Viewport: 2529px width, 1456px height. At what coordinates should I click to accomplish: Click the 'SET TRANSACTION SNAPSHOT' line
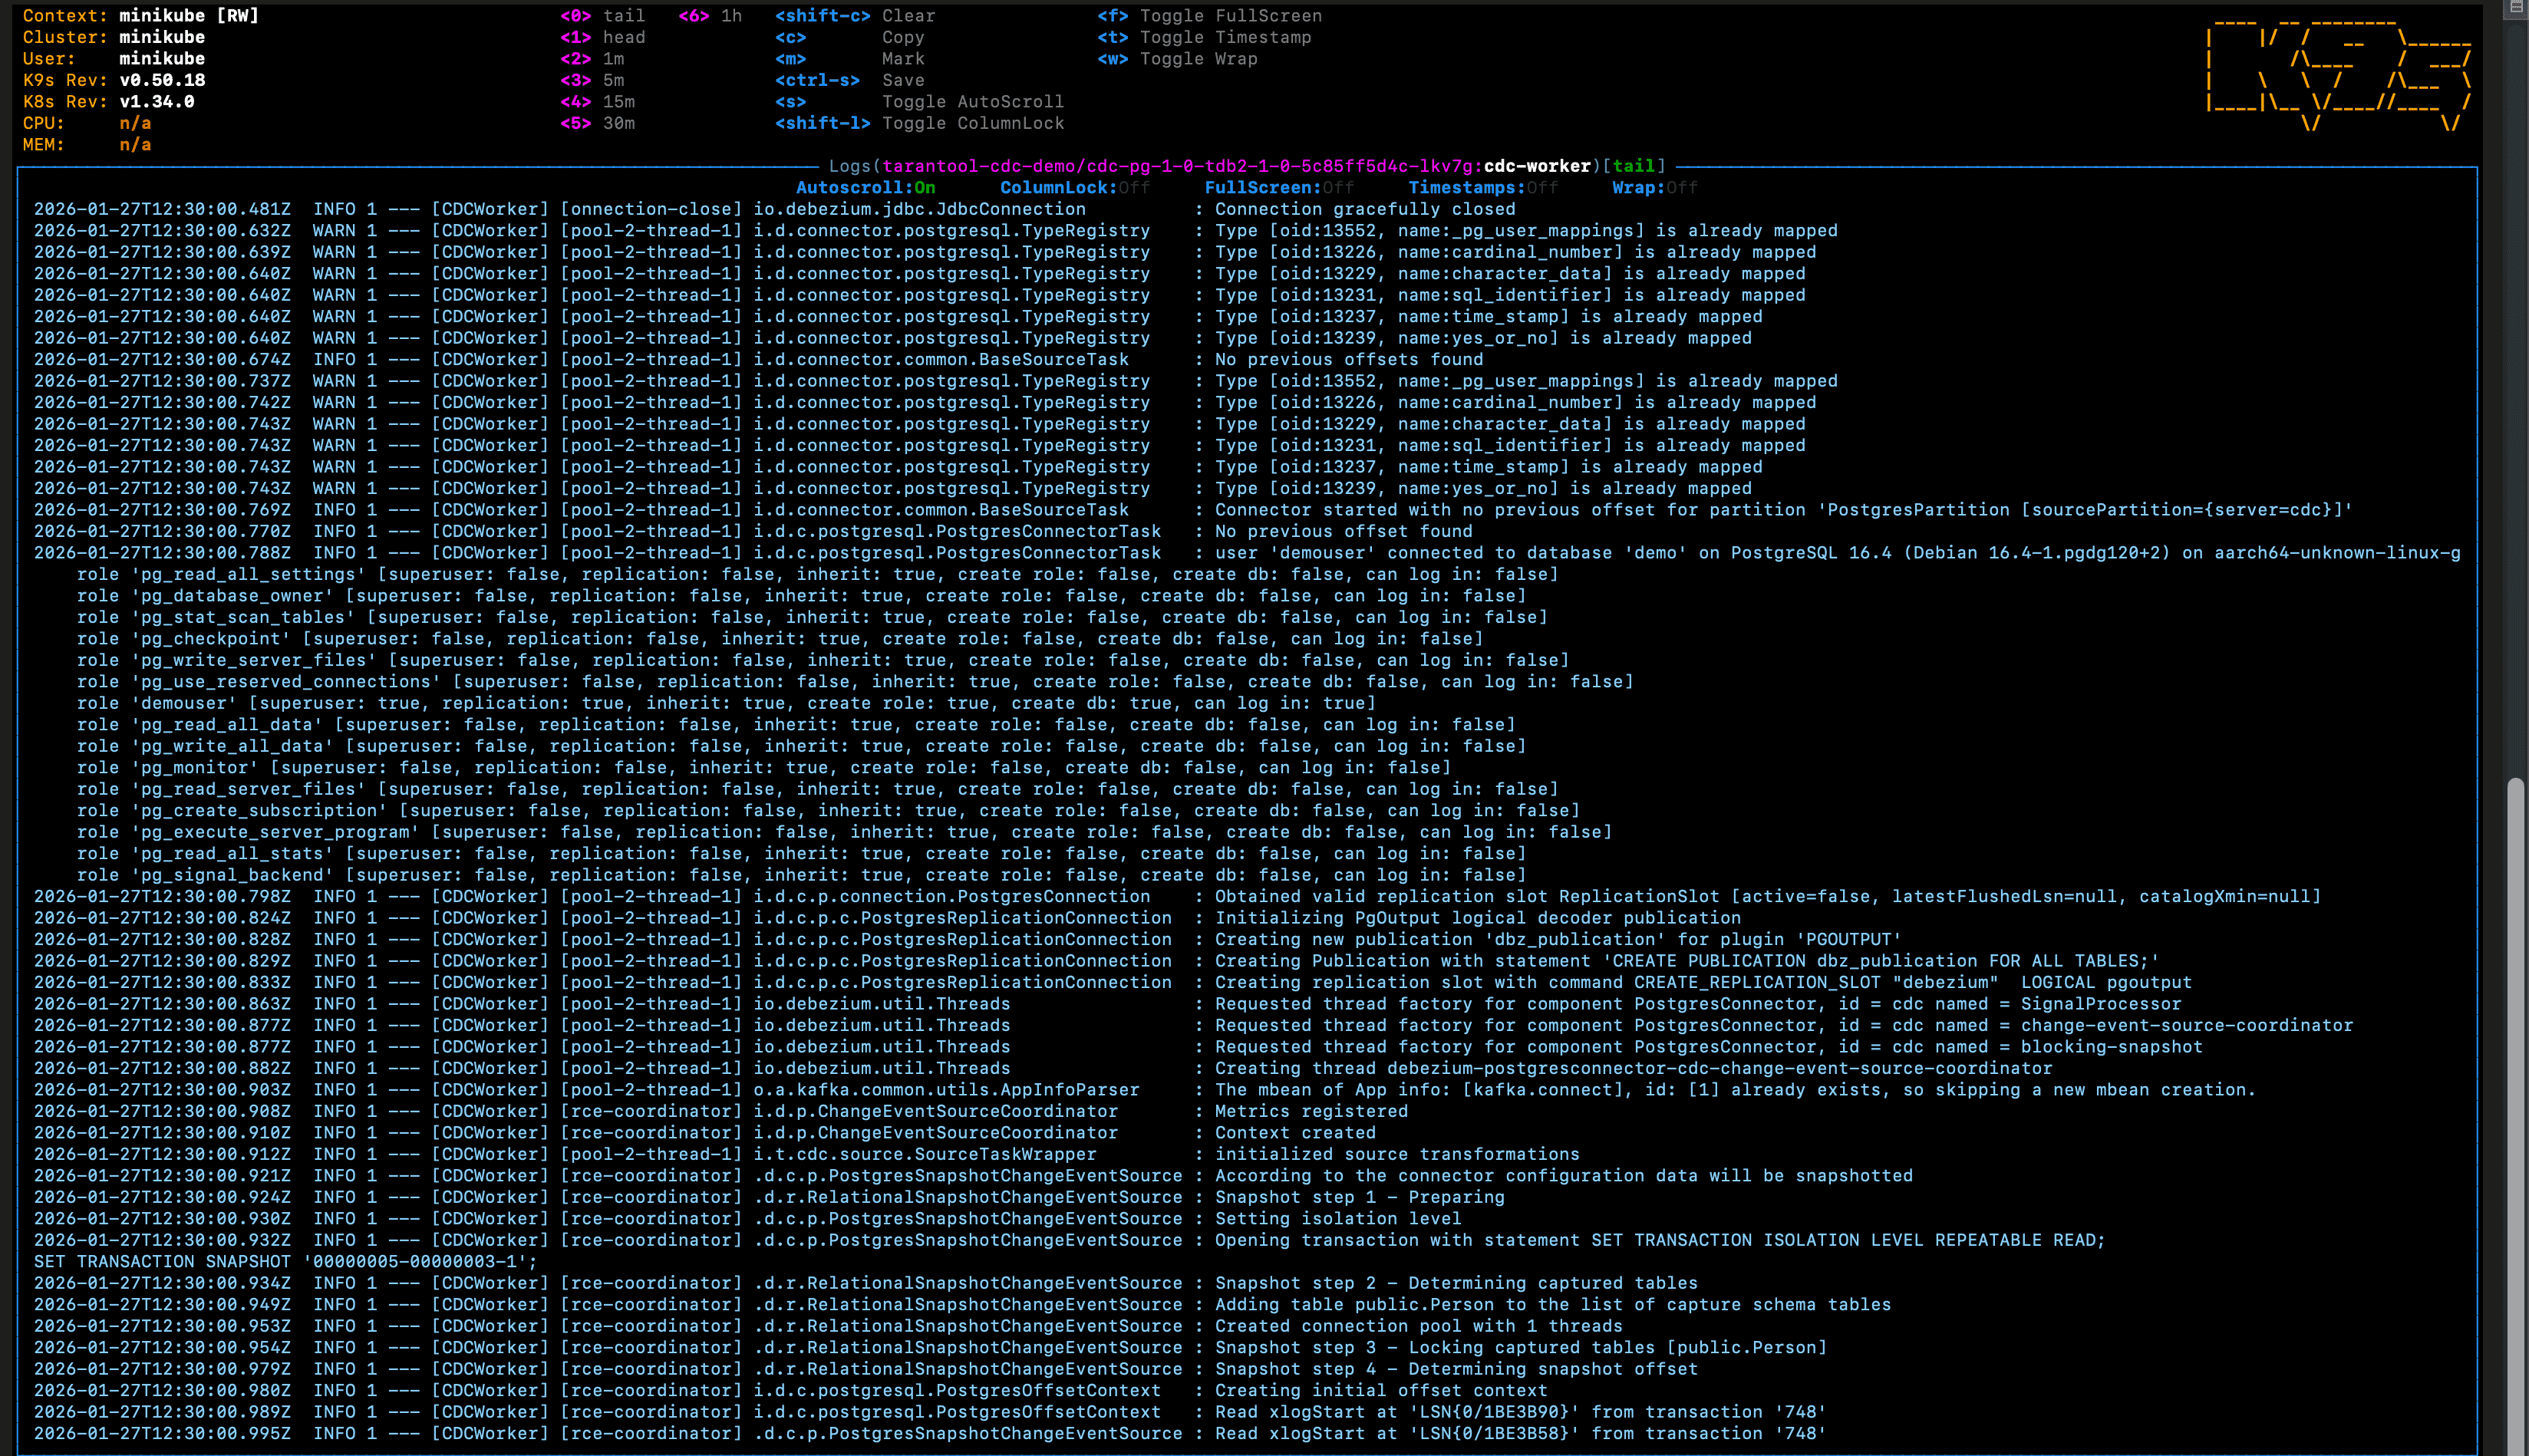coord(286,1263)
